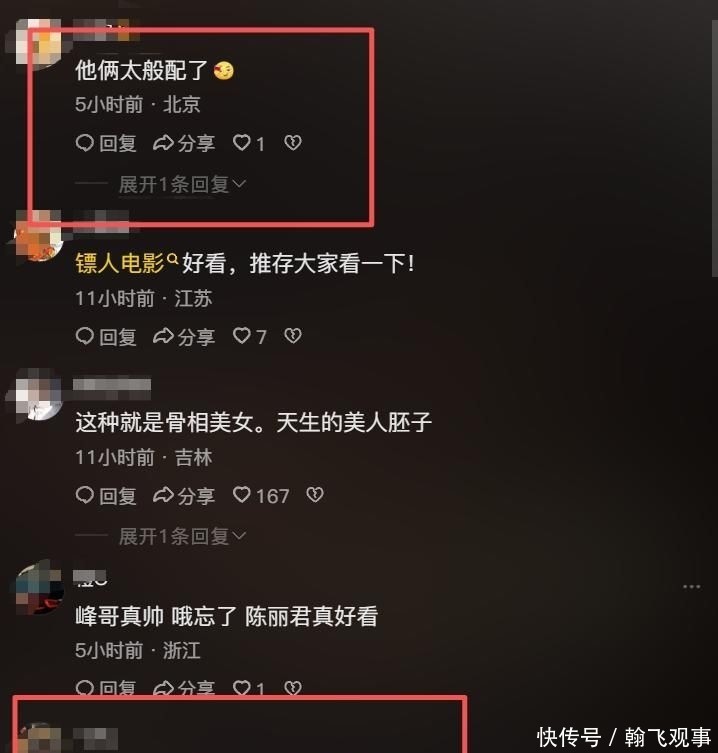Share the Jiangsu 镖人电影 comment
718x753 pixels.
click(x=184, y=337)
